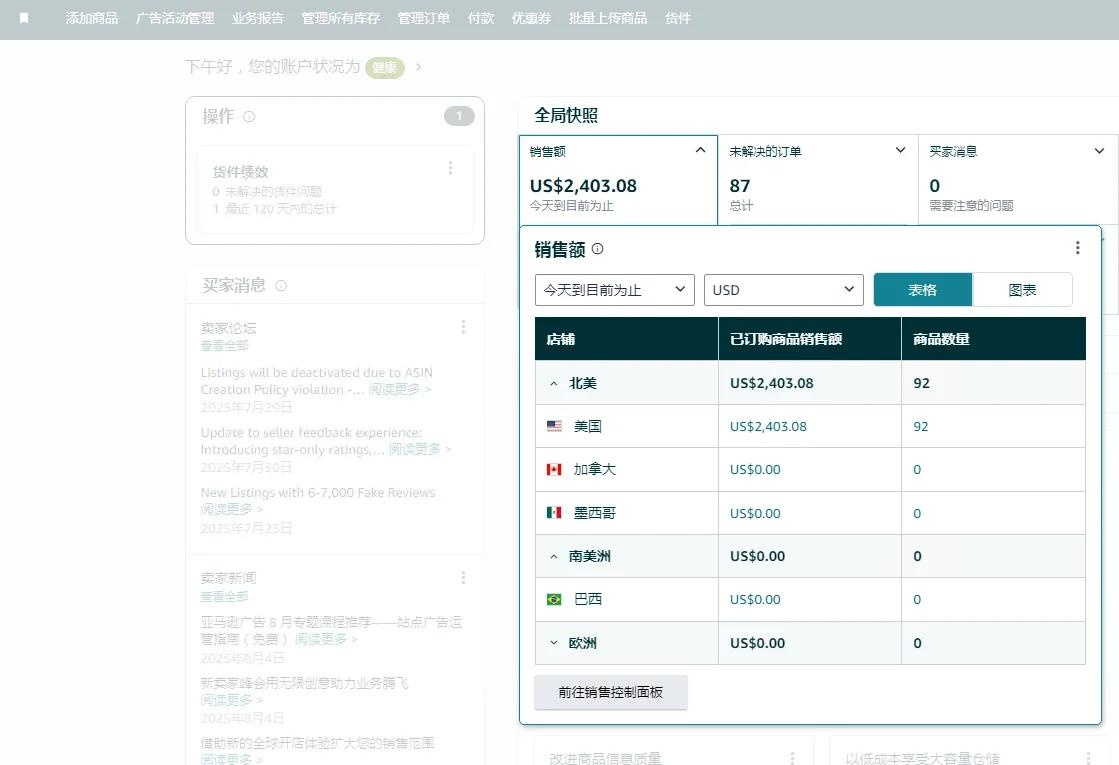
Task: Click 墨西哥 sales amount US$0.00
Action: [x=755, y=513]
